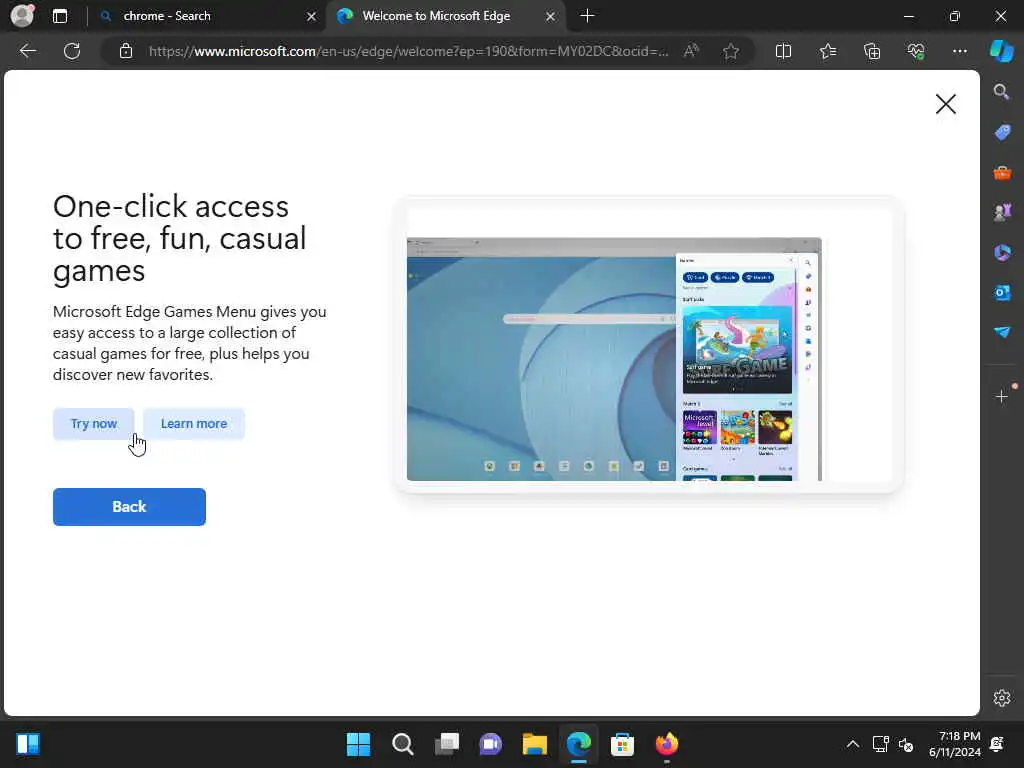Open Settings and more ellipsis menu

coord(959,51)
